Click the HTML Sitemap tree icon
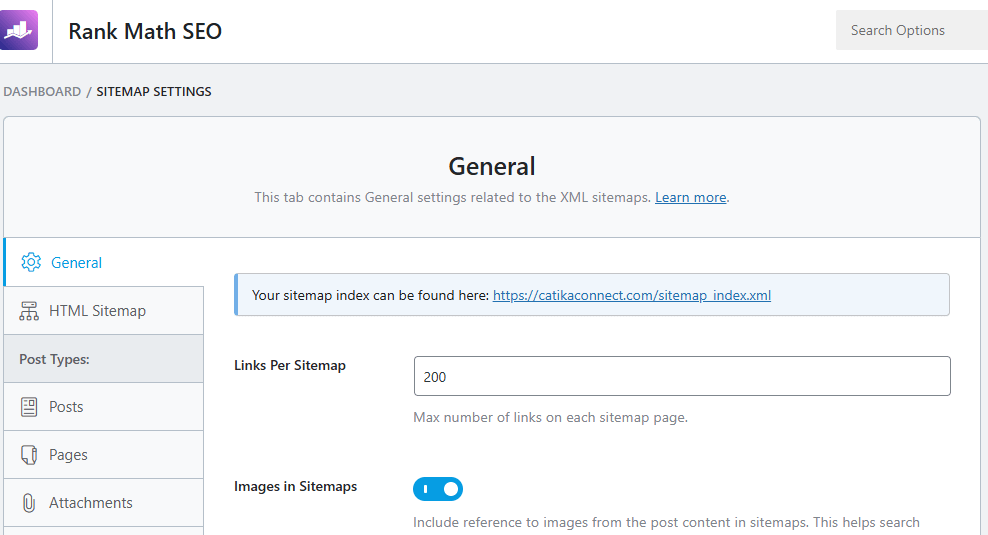Screen dimensions: 988x535 [x=30, y=311]
